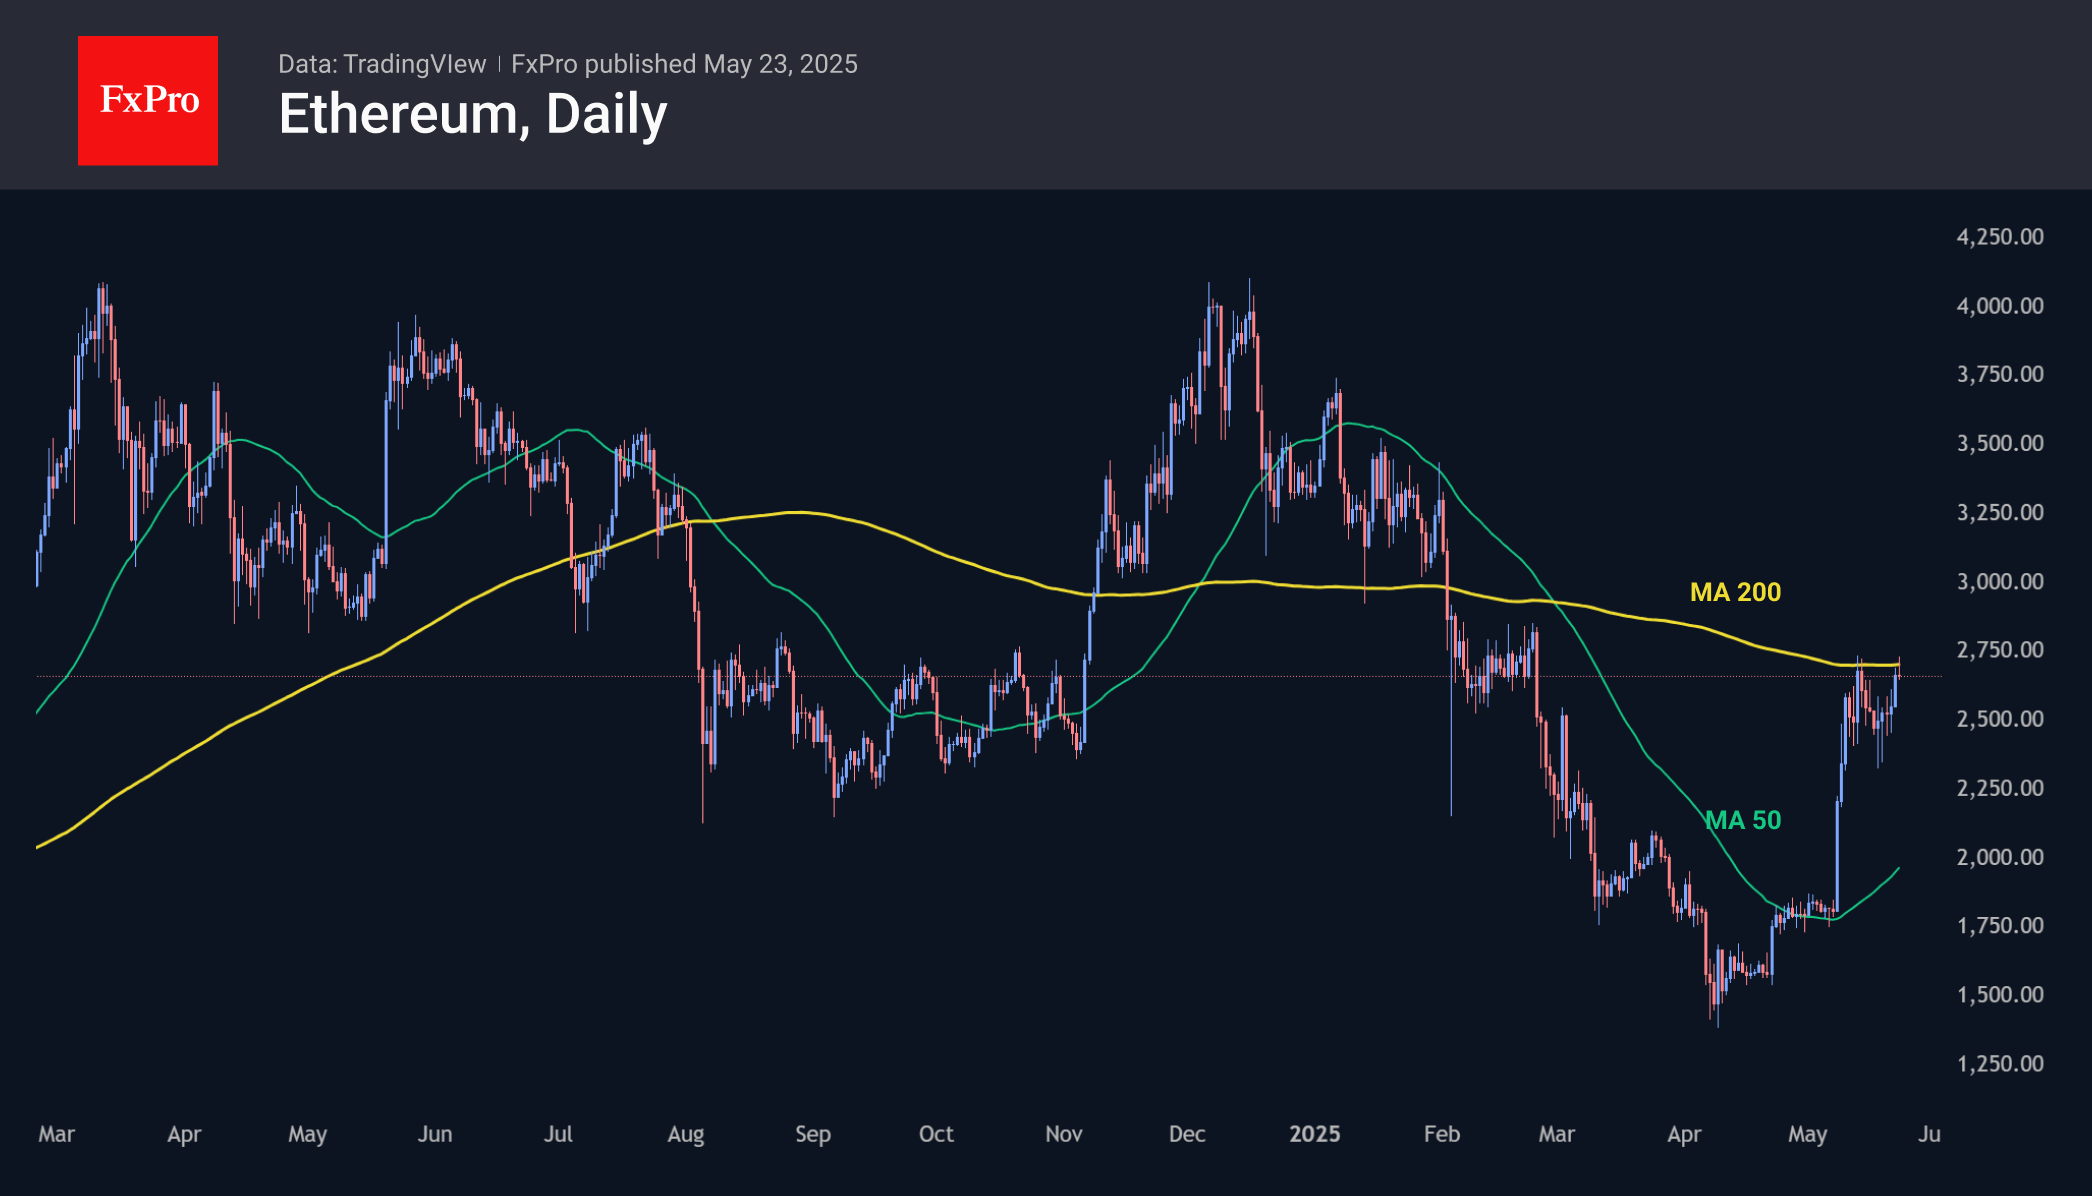This screenshot has width=2092, height=1196.
Task: Select the Dec marker on the time axis
Action: pos(1187,1134)
